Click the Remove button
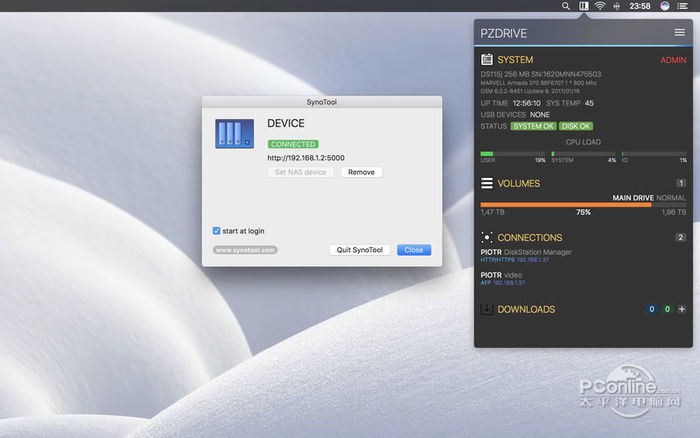 tap(361, 172)
